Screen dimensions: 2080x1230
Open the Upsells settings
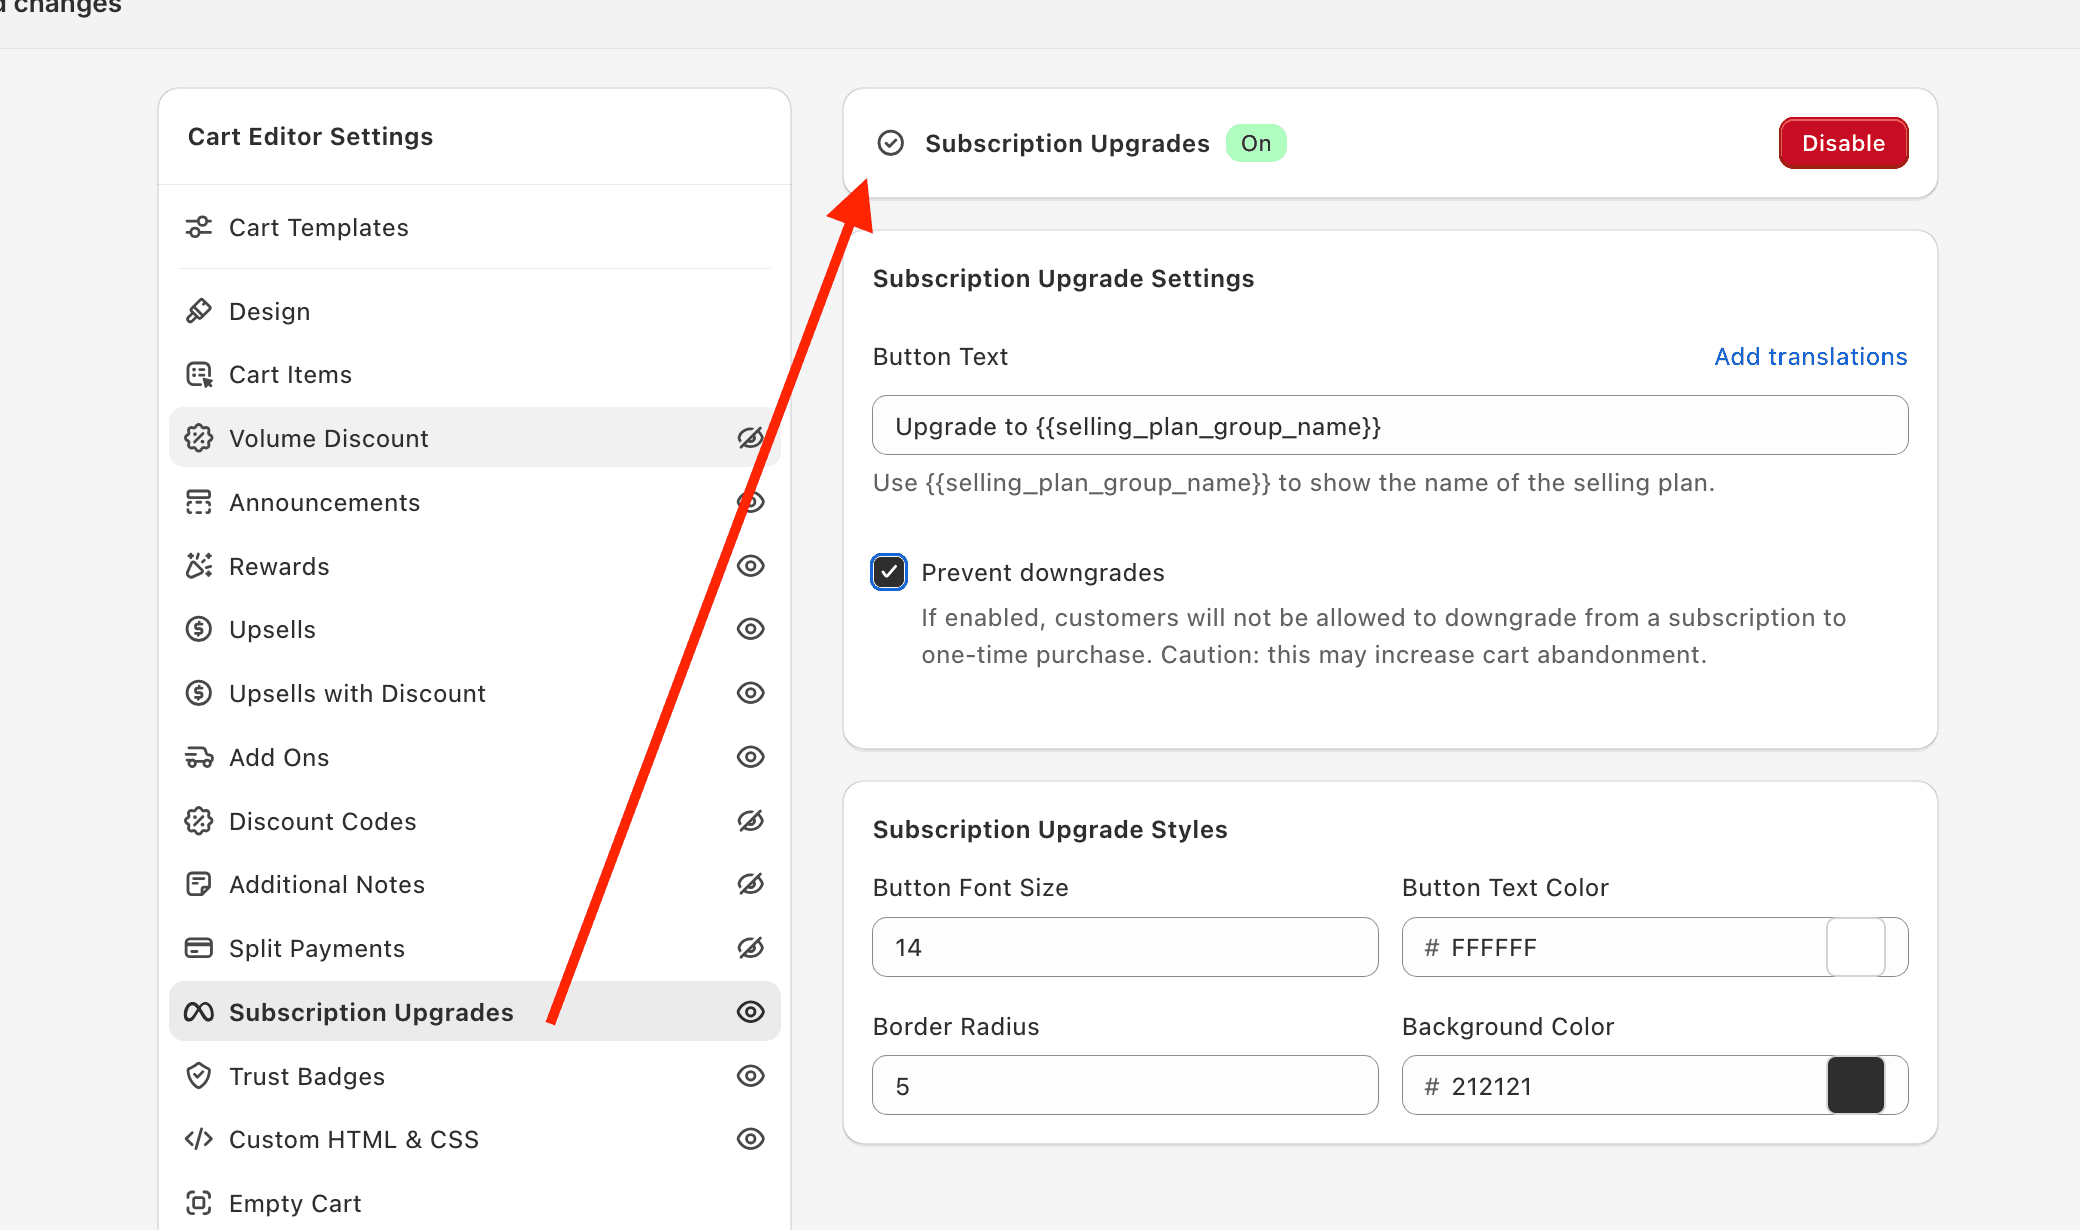click(475, 629)
